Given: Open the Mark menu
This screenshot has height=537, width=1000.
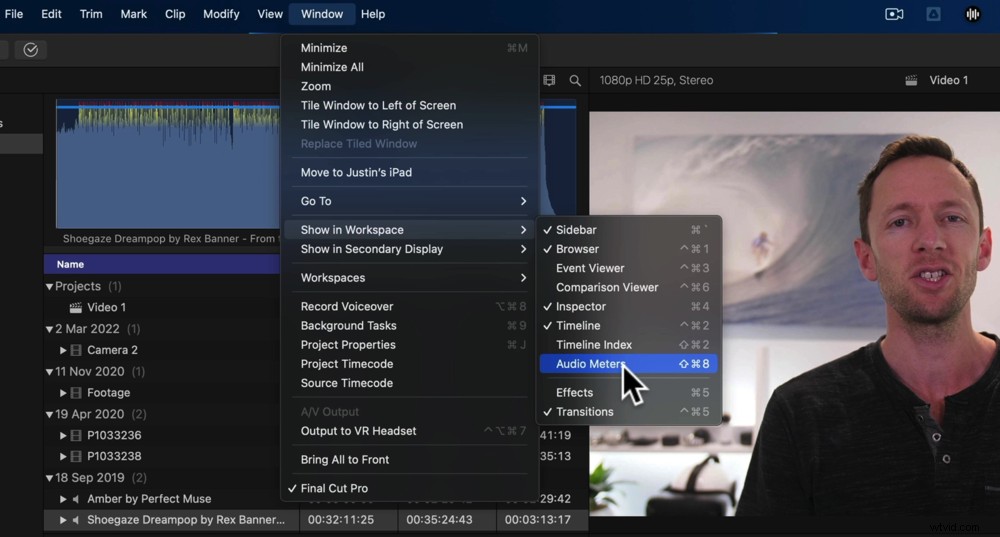Looking at the screenshot, I should tap(134, 14).
